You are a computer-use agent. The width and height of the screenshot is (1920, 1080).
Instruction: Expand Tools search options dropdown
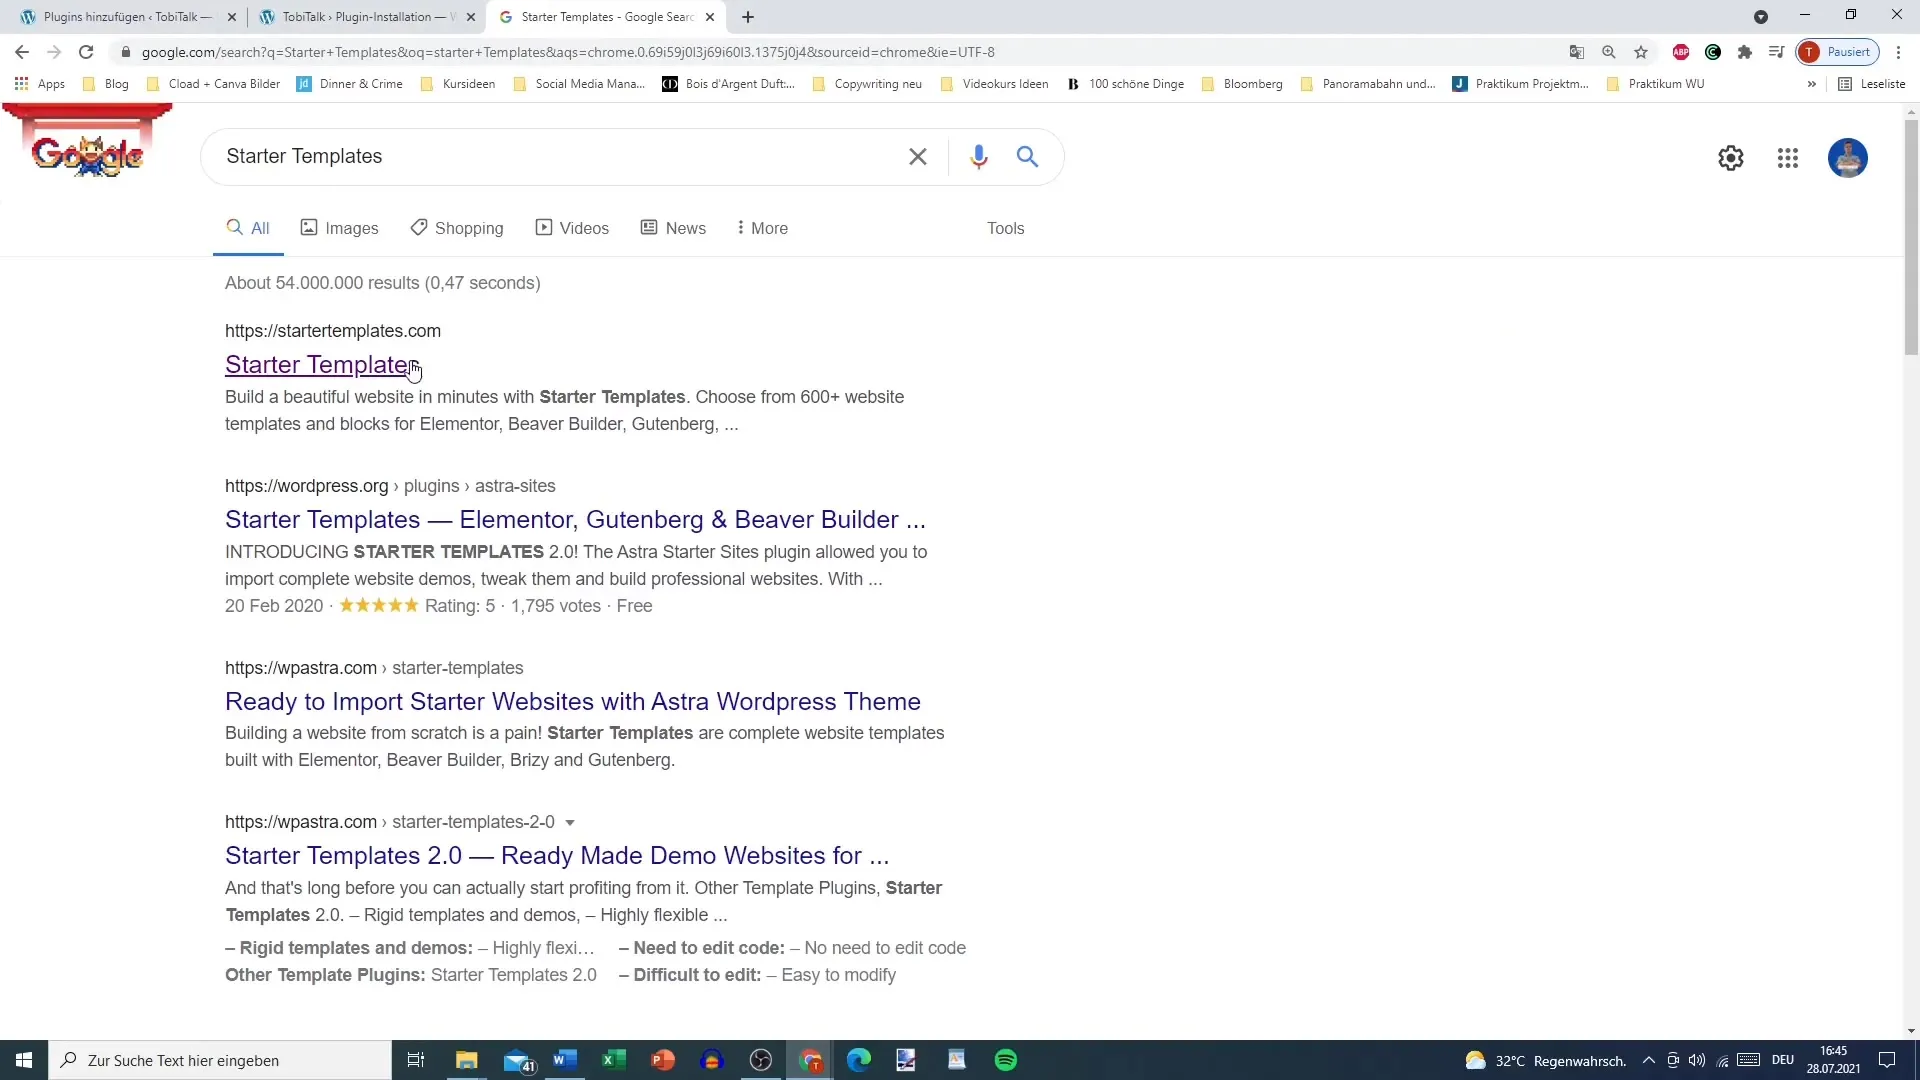[x=1006, y=227]
